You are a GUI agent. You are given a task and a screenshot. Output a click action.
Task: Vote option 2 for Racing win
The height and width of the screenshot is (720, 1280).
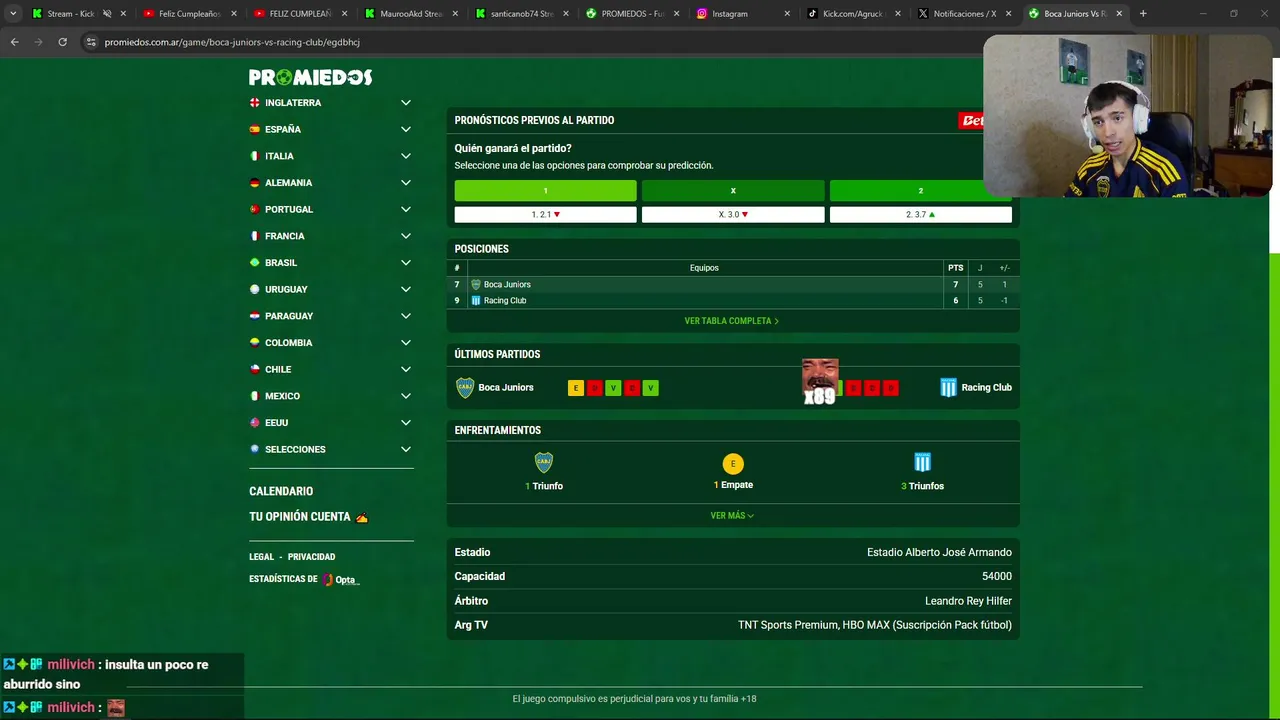[920, 191]
